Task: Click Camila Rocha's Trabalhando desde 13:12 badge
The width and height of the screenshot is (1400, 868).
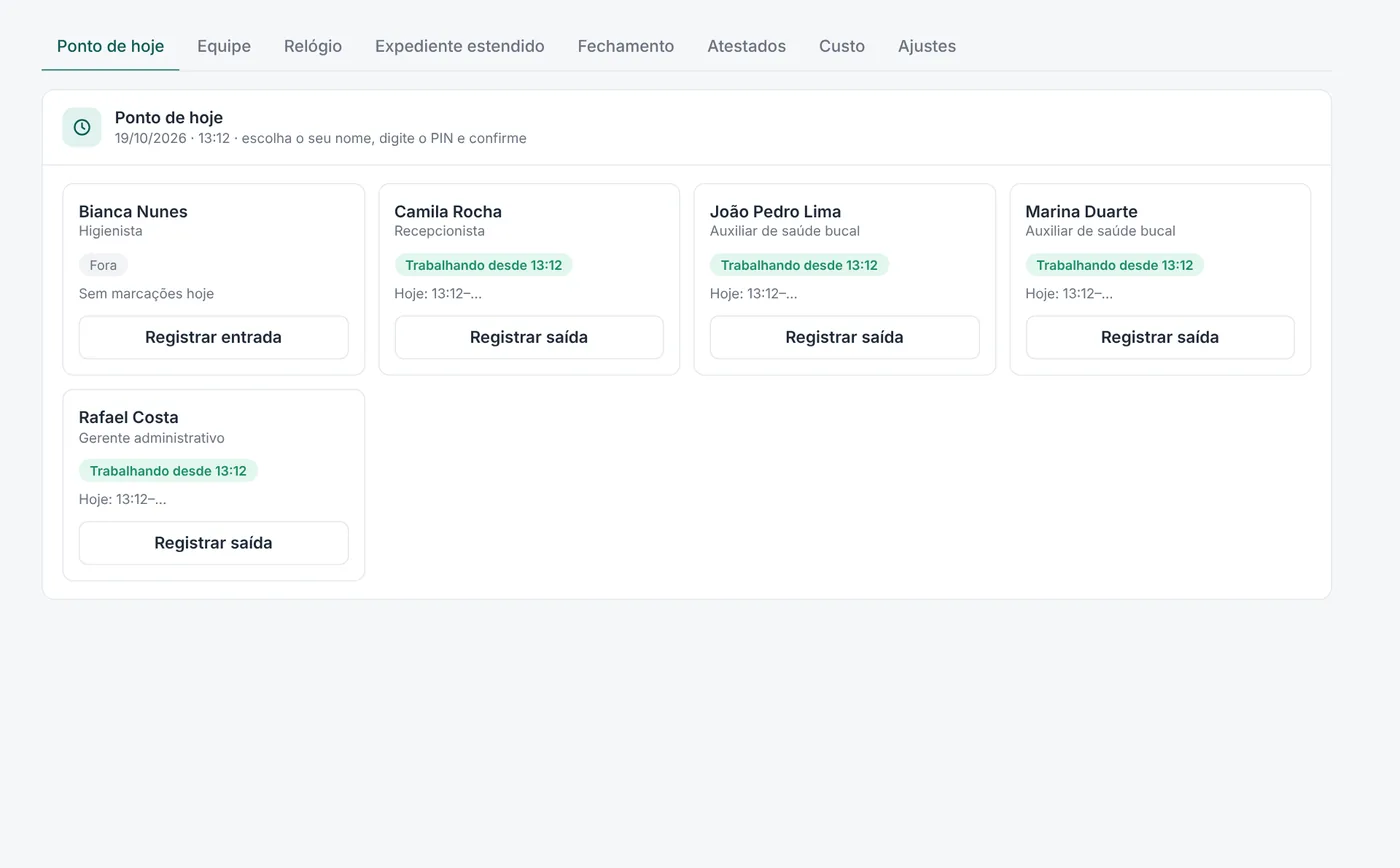Action: click(483, 265)
